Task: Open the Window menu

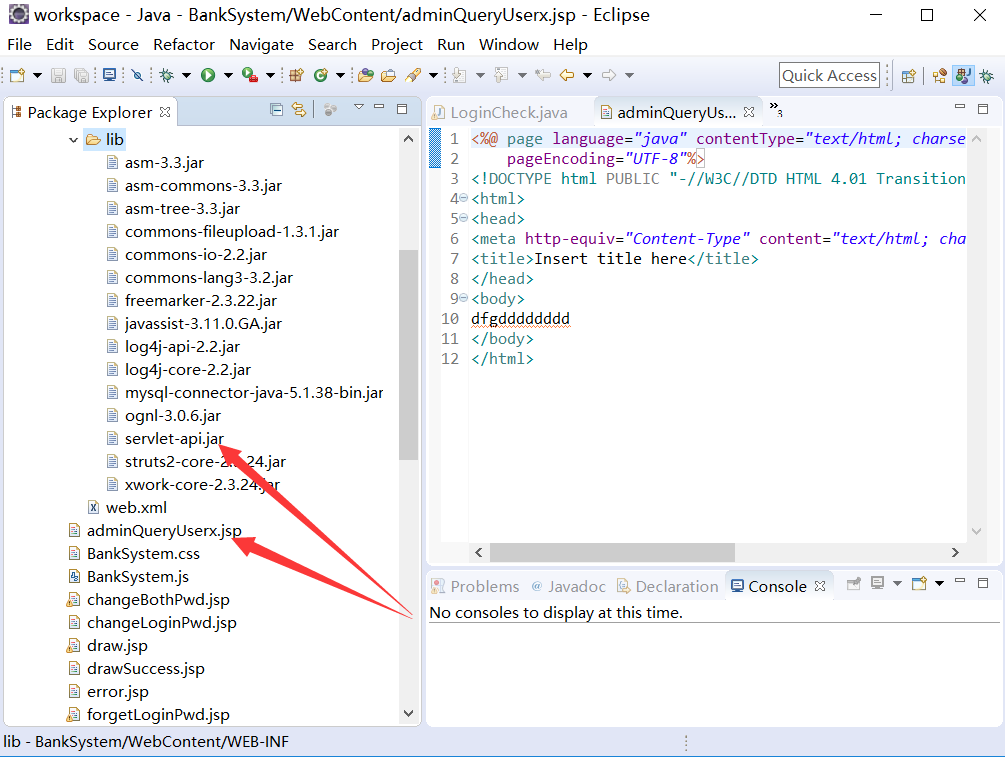Action: pos(509,45)
